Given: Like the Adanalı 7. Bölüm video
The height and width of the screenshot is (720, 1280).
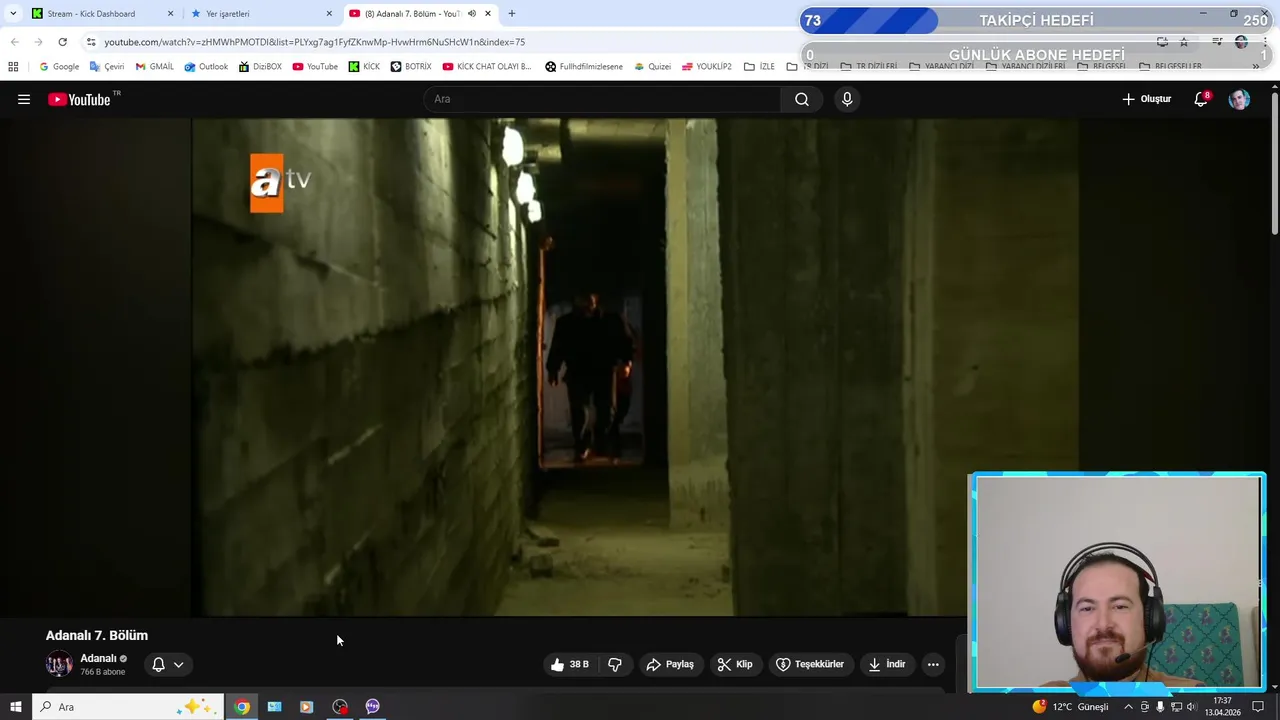Looking at the screenshot, I should [570, 664].
